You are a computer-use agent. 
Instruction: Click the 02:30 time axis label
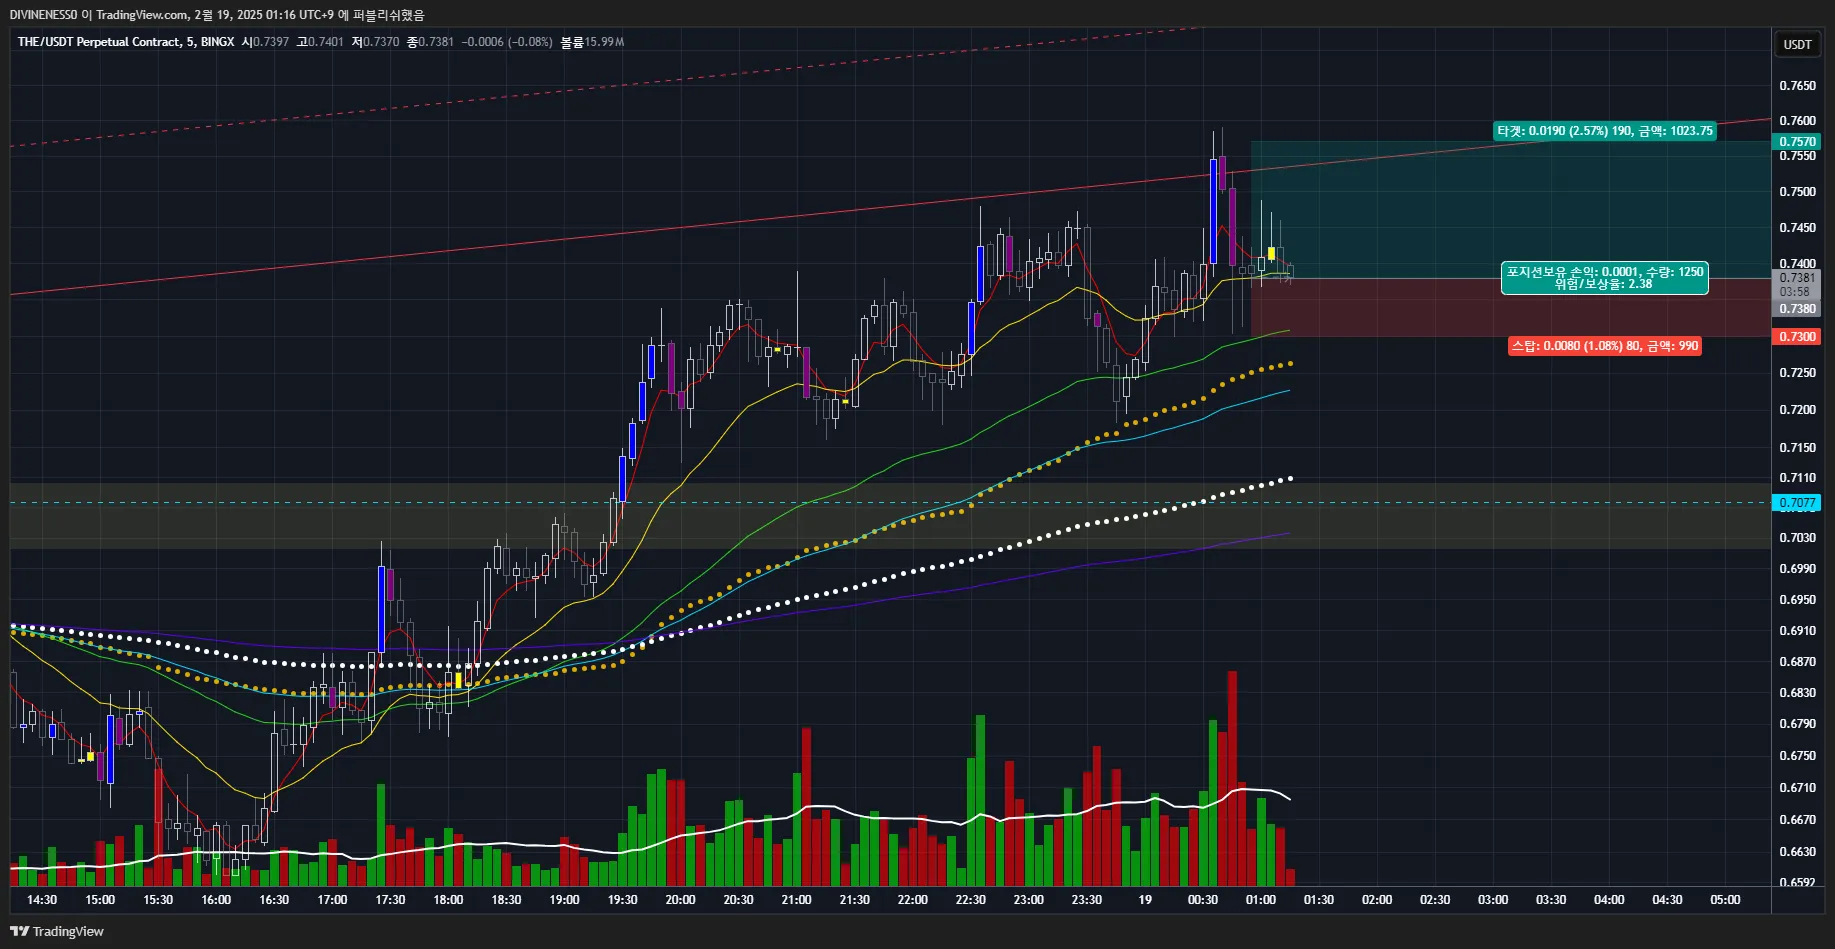[1434, 900]
